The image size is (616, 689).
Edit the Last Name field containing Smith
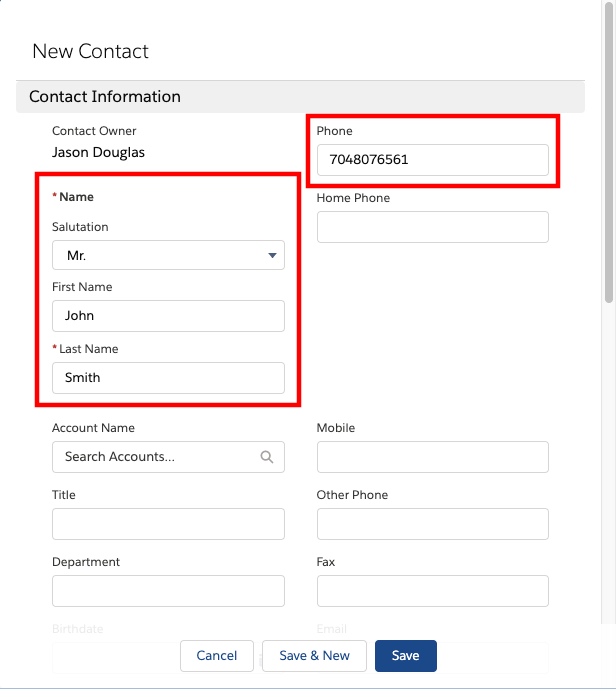click(168, 378)
